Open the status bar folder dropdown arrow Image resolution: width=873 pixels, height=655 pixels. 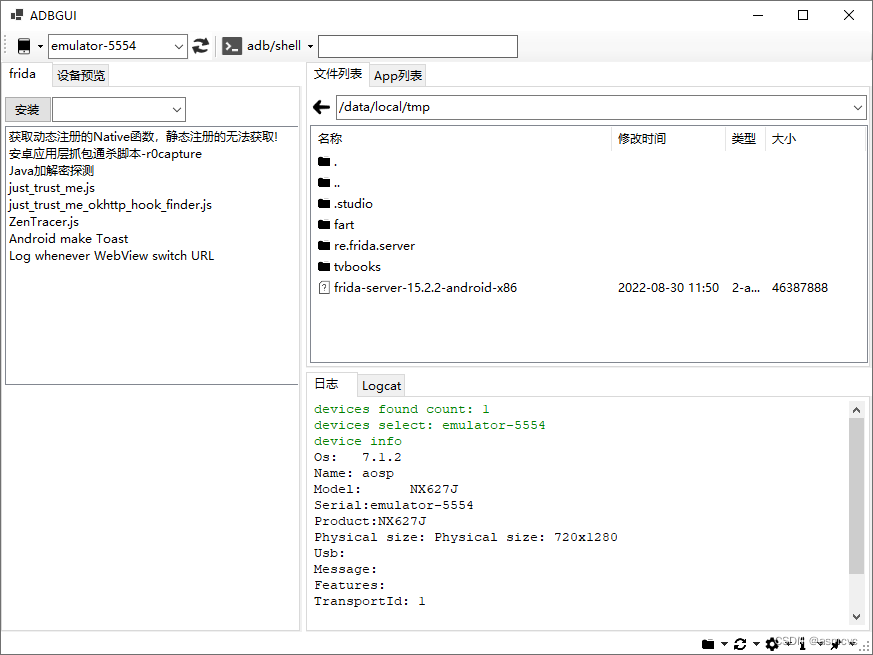tap(724, 644)
